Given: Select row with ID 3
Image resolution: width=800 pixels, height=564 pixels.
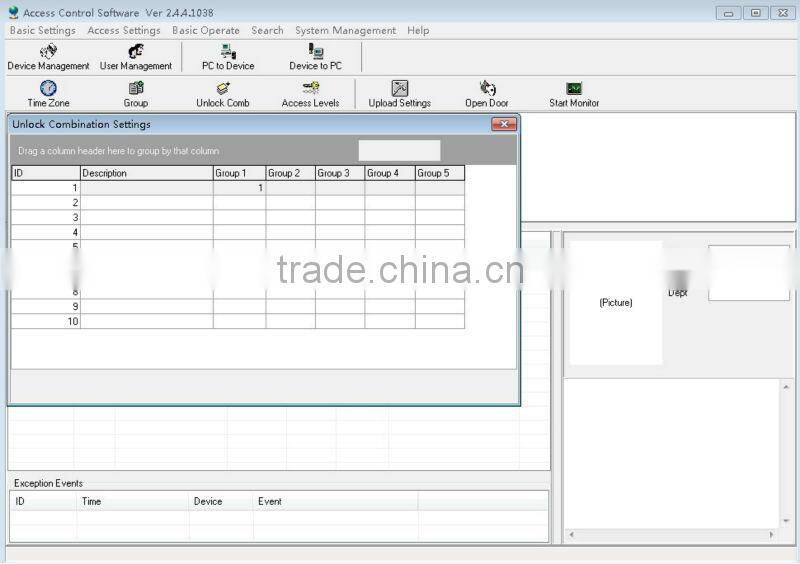Looking at the screenshot, I should tap(238, 217).
